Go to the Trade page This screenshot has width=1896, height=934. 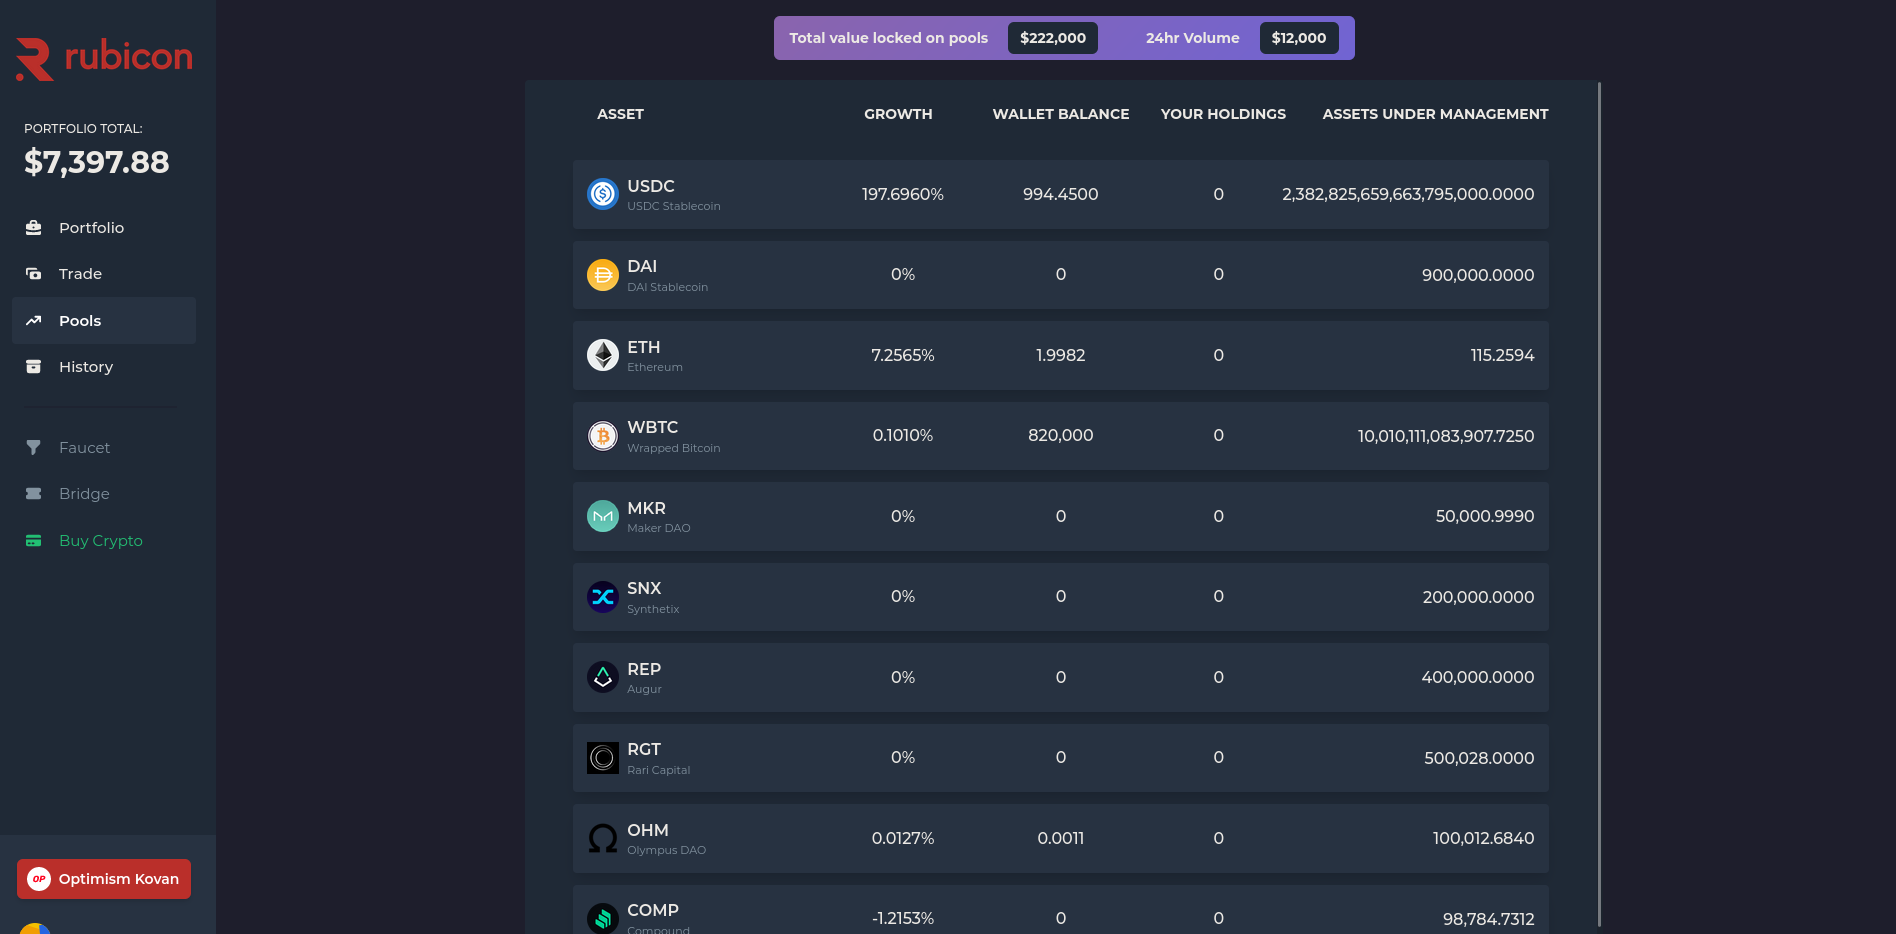(x=104, y=274)
